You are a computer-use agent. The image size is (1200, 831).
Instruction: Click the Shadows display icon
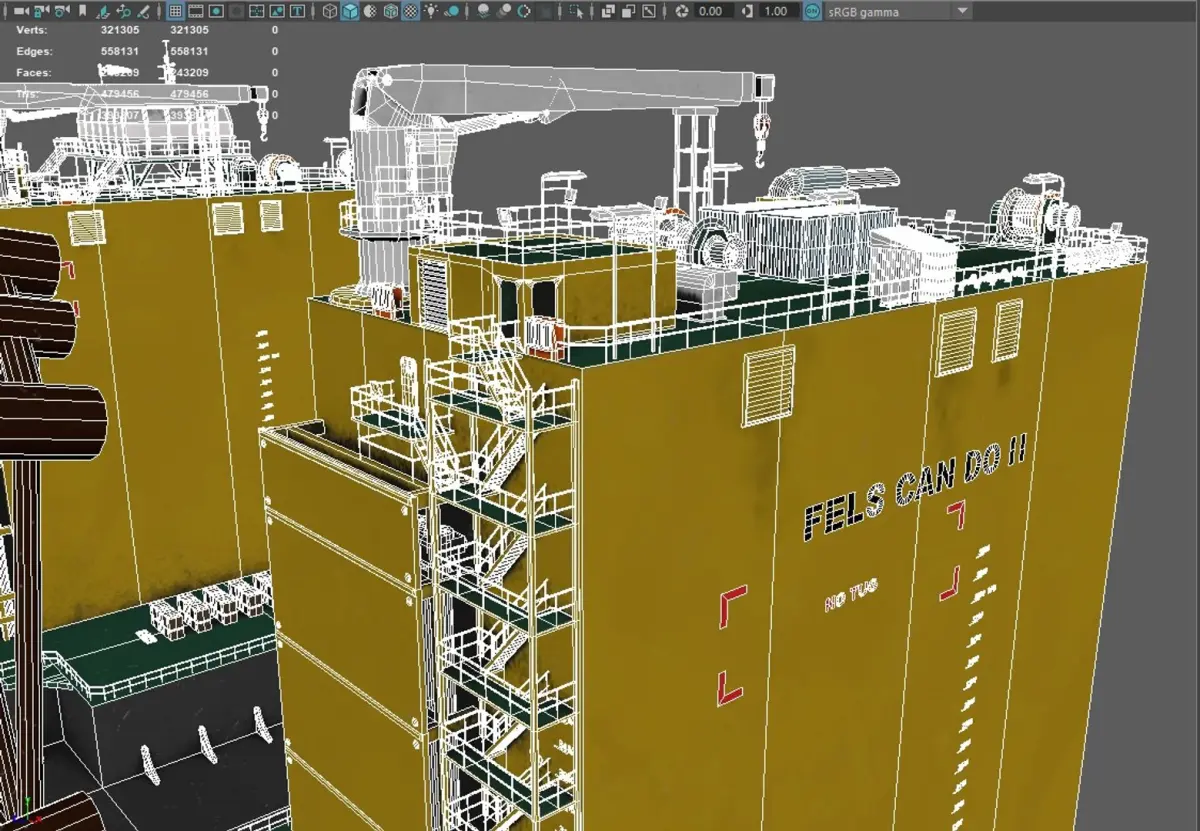click(451, 11)
